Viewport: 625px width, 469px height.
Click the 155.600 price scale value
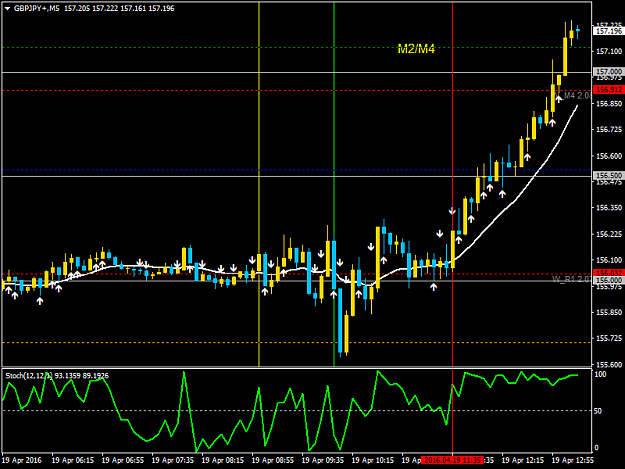point(609,364)
